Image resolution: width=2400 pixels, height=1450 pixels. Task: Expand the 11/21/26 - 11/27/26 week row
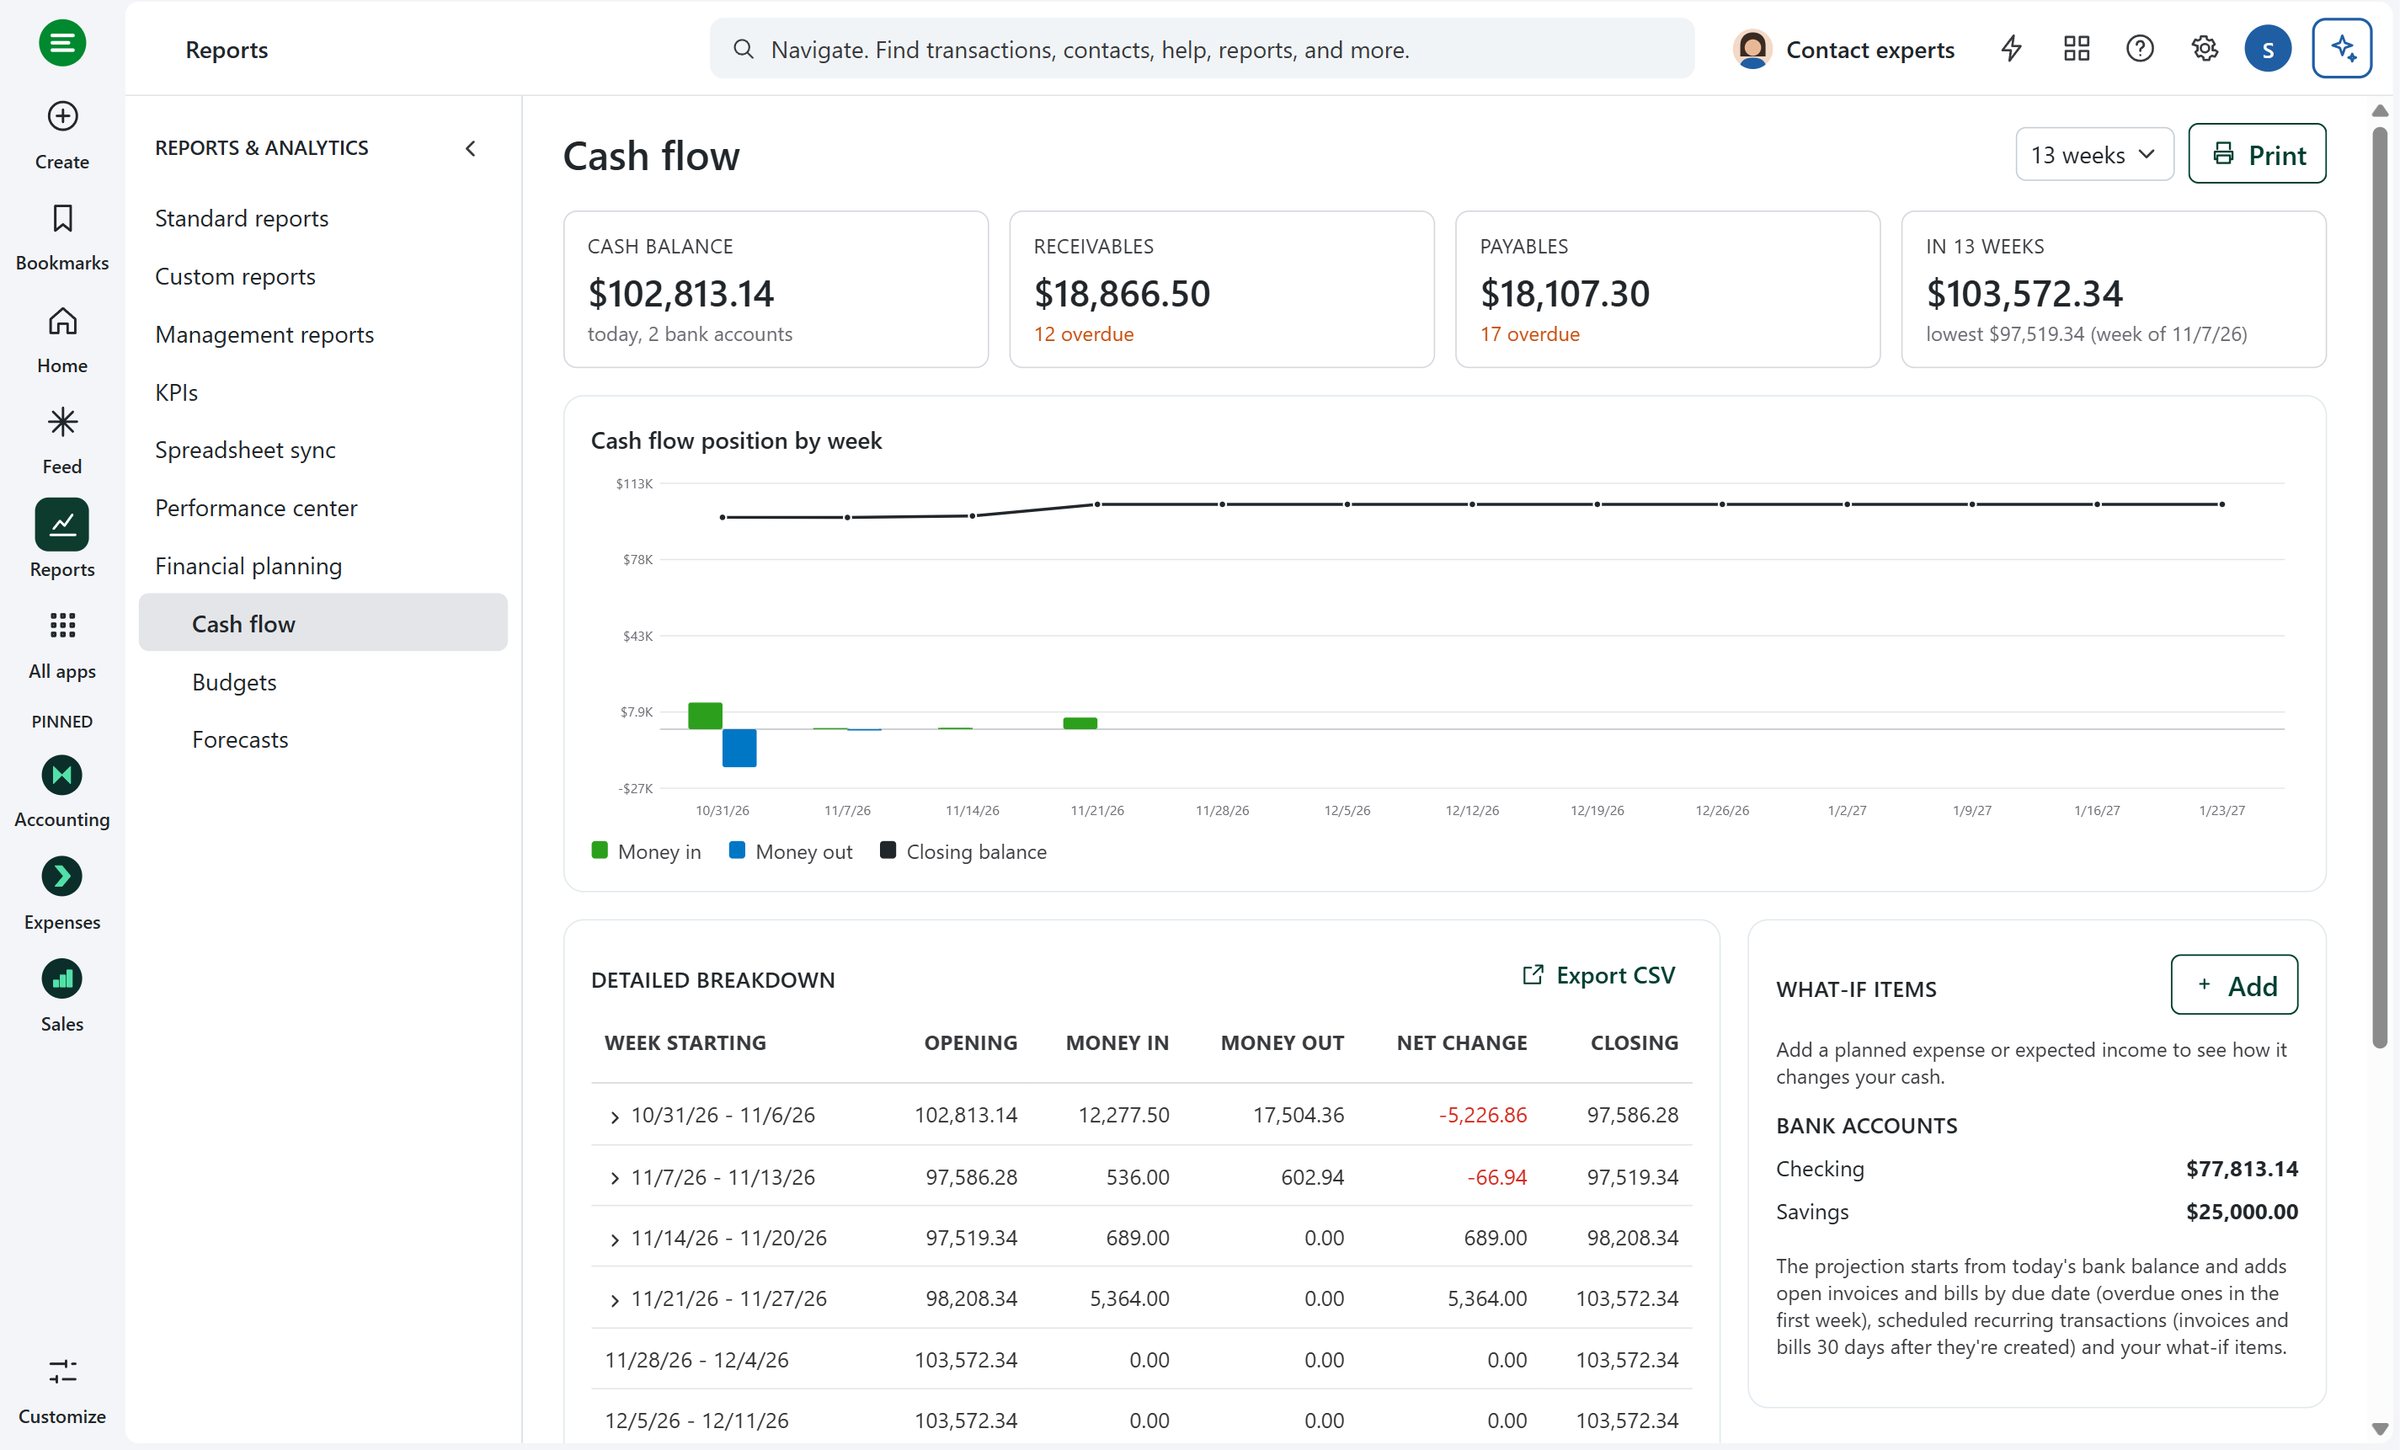[614, 1300]
